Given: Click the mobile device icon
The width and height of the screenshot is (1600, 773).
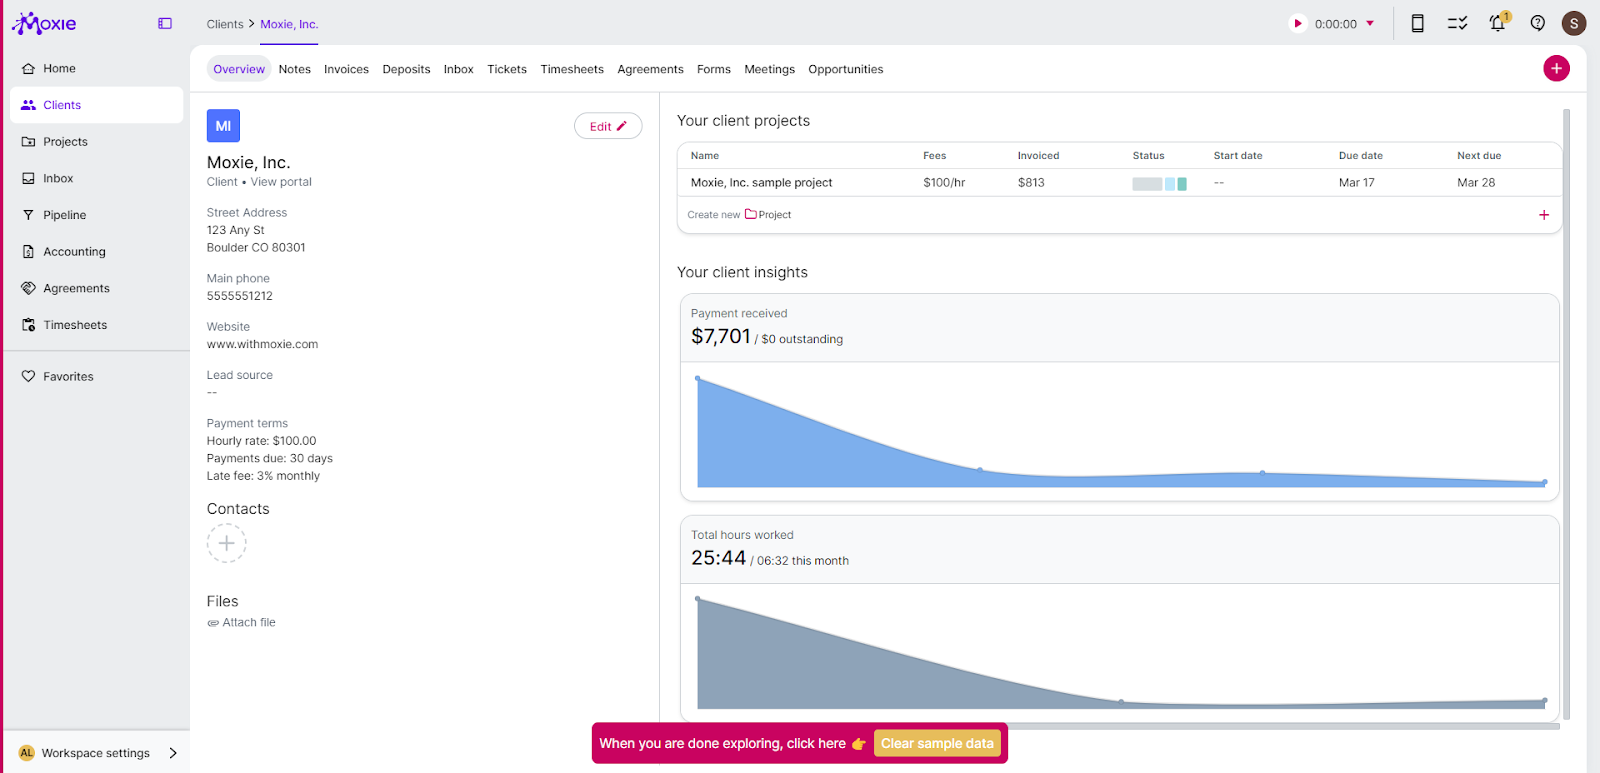Looking at the screenshot, I should (1417, 23).
